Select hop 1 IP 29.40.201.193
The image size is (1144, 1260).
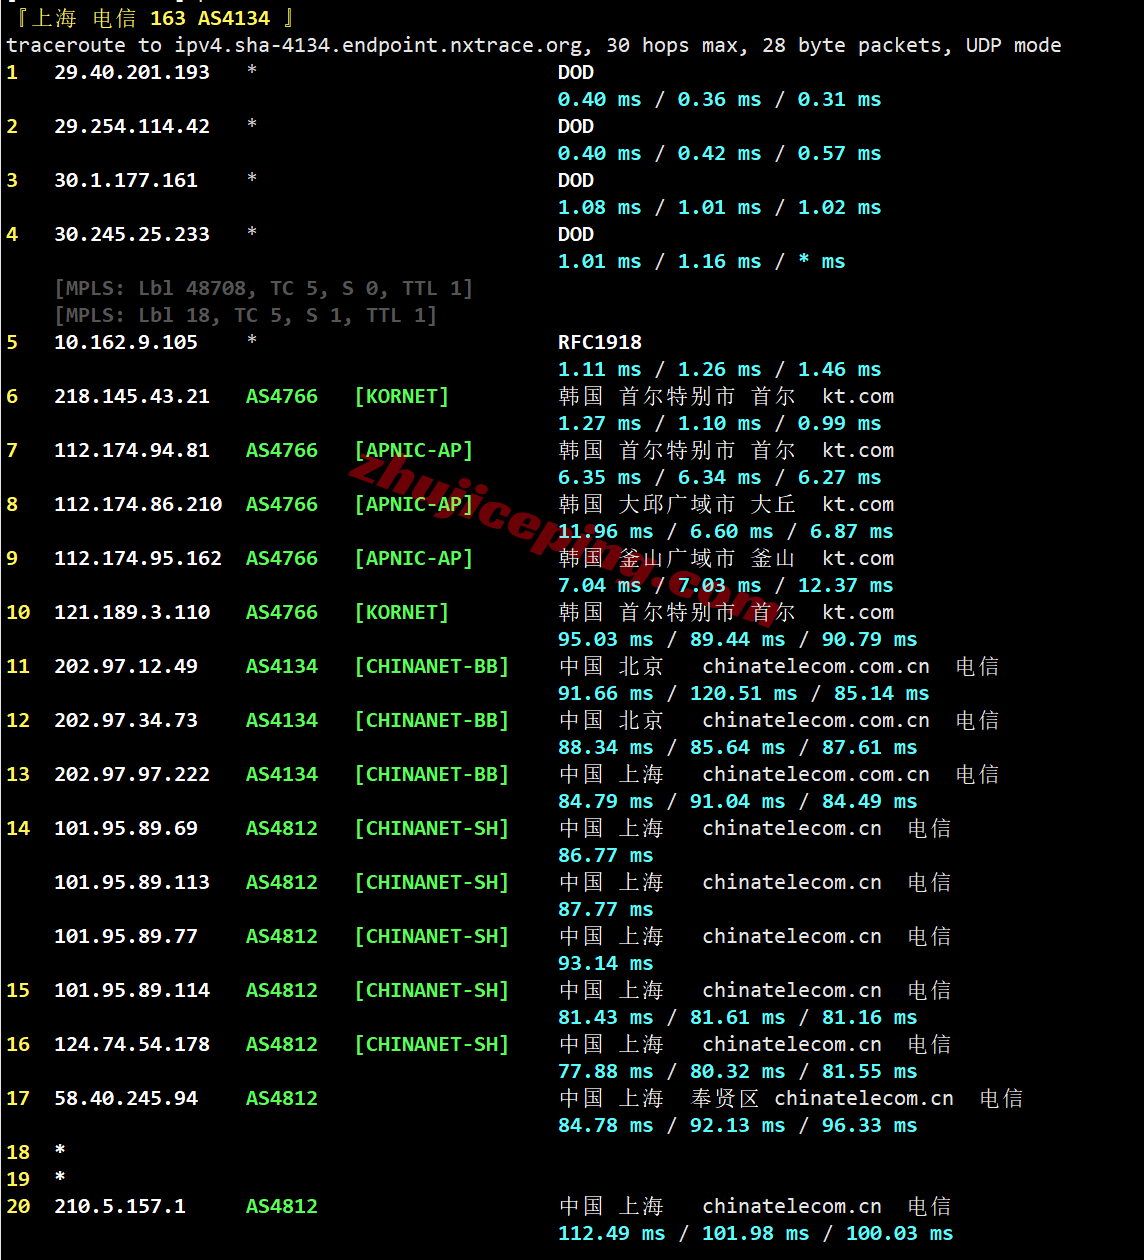[132, 72]
